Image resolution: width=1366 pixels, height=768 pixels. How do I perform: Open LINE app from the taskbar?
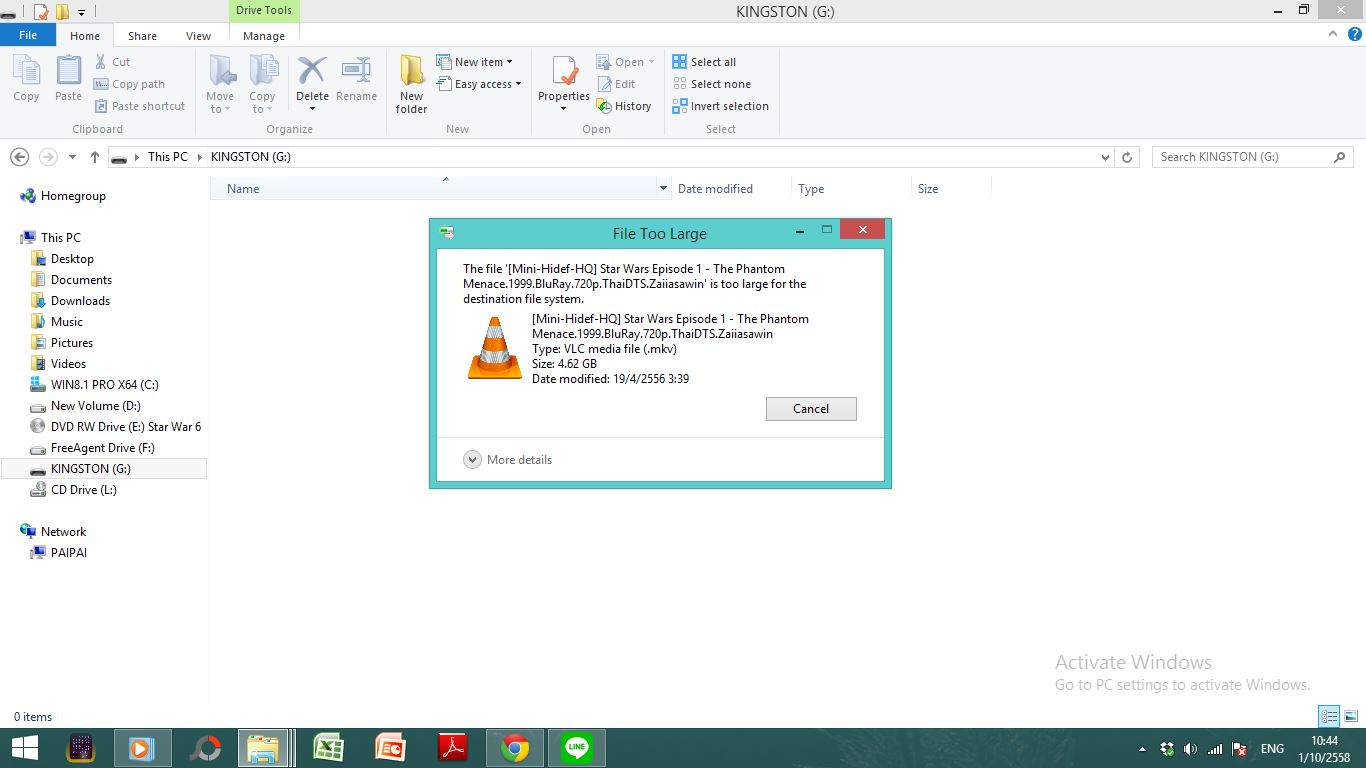tap(577, 748)
